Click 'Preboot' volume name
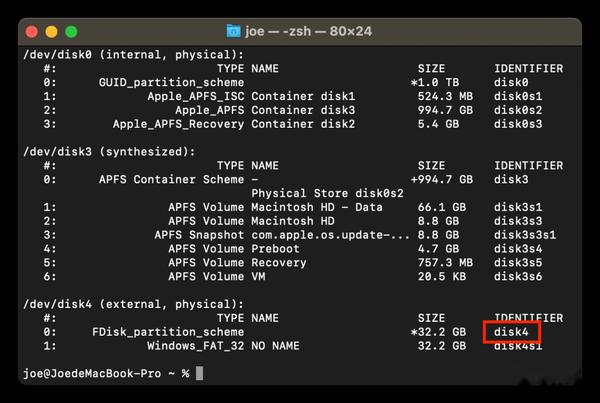The height and width of the screenshot is (403, 600). click(x=275, y=249)
